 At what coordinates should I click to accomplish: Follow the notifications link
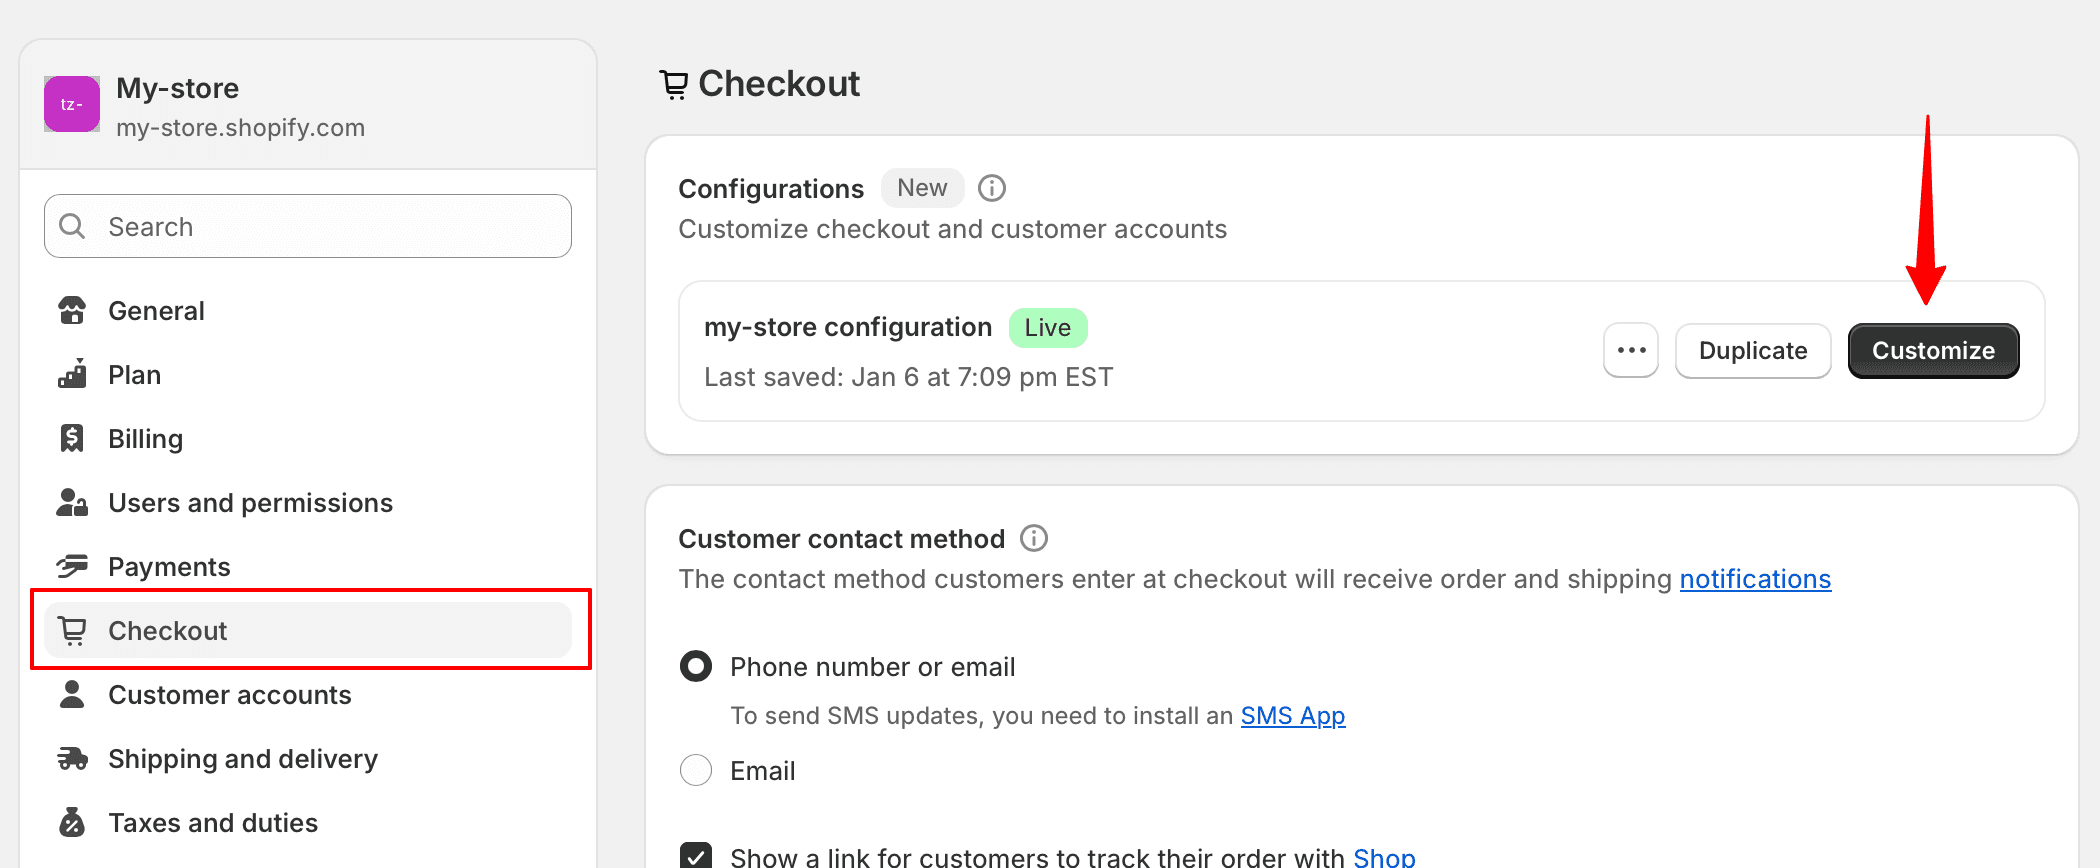pyautogui.click(x=1755, y=579)
